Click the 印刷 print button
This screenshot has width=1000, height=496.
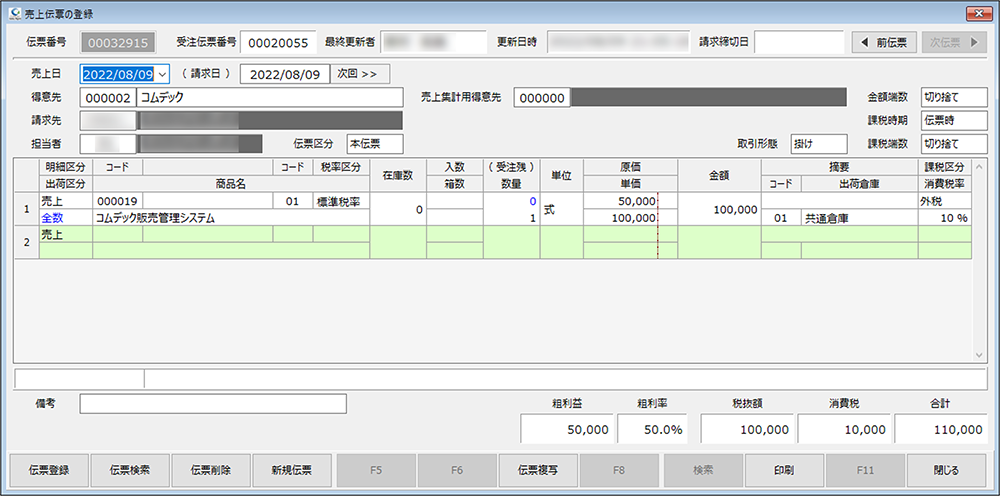pos(784,470)
